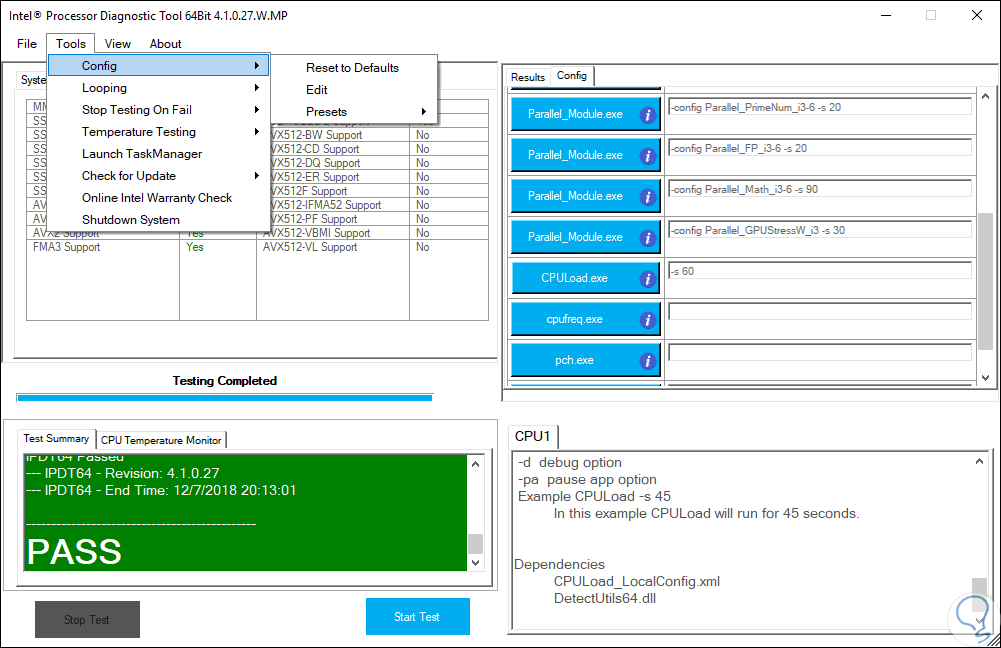Show info icon for CPULoad.exe
Image resolution: width=1001 pixels, height=648 pixels.
647,278
